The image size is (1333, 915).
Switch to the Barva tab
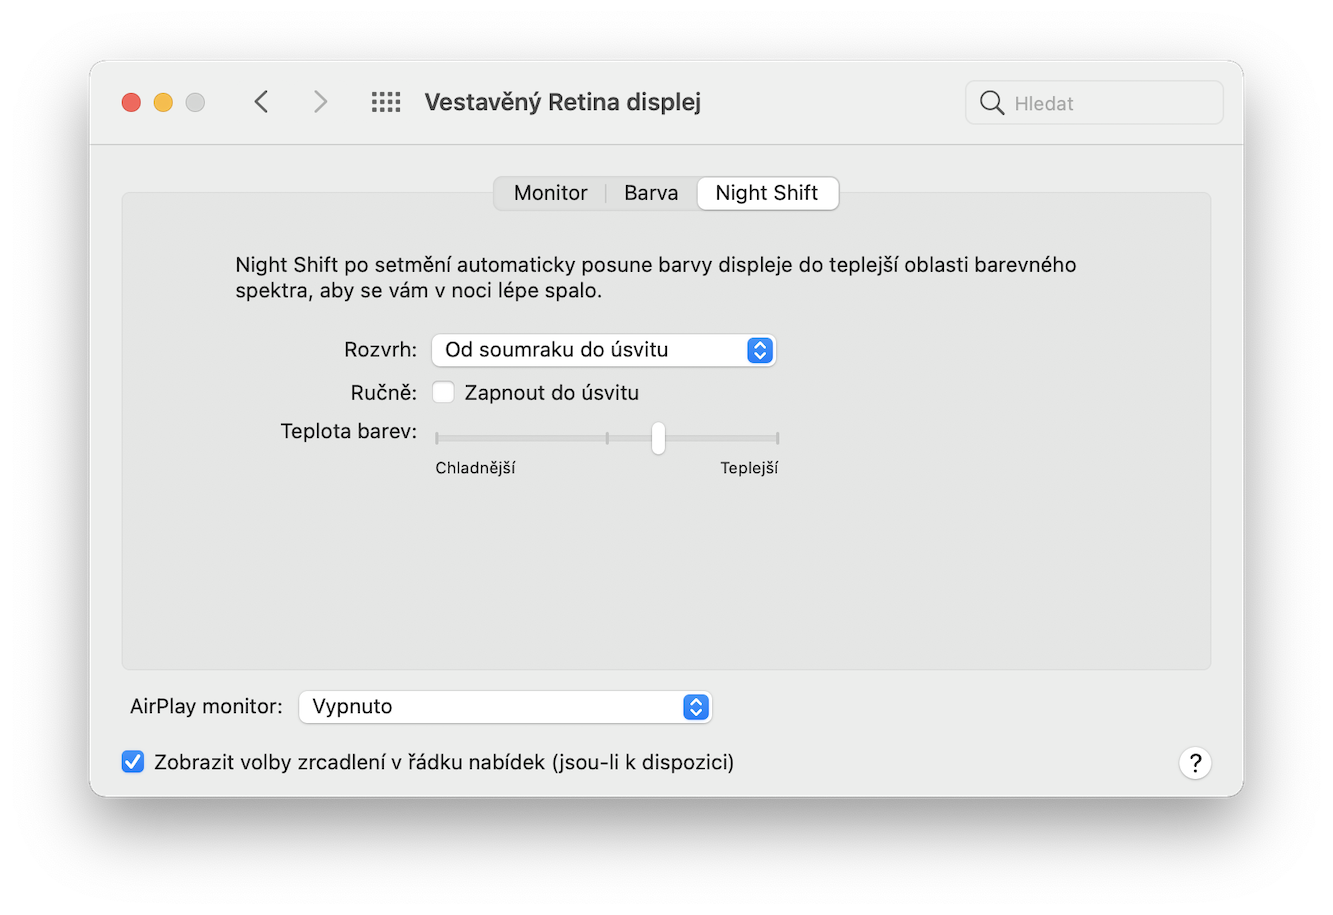tap(651, 193)
